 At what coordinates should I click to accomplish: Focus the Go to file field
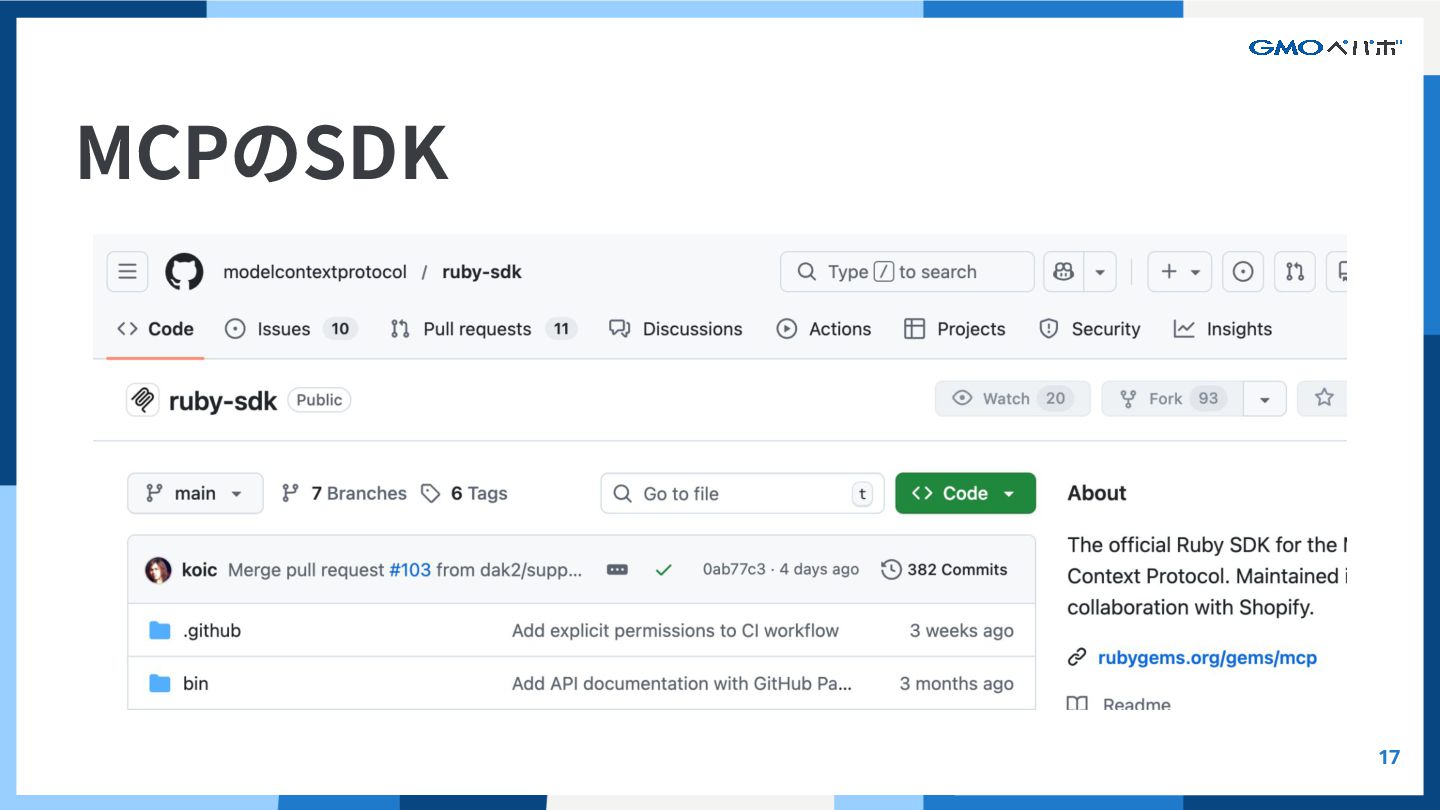(742, 493)
